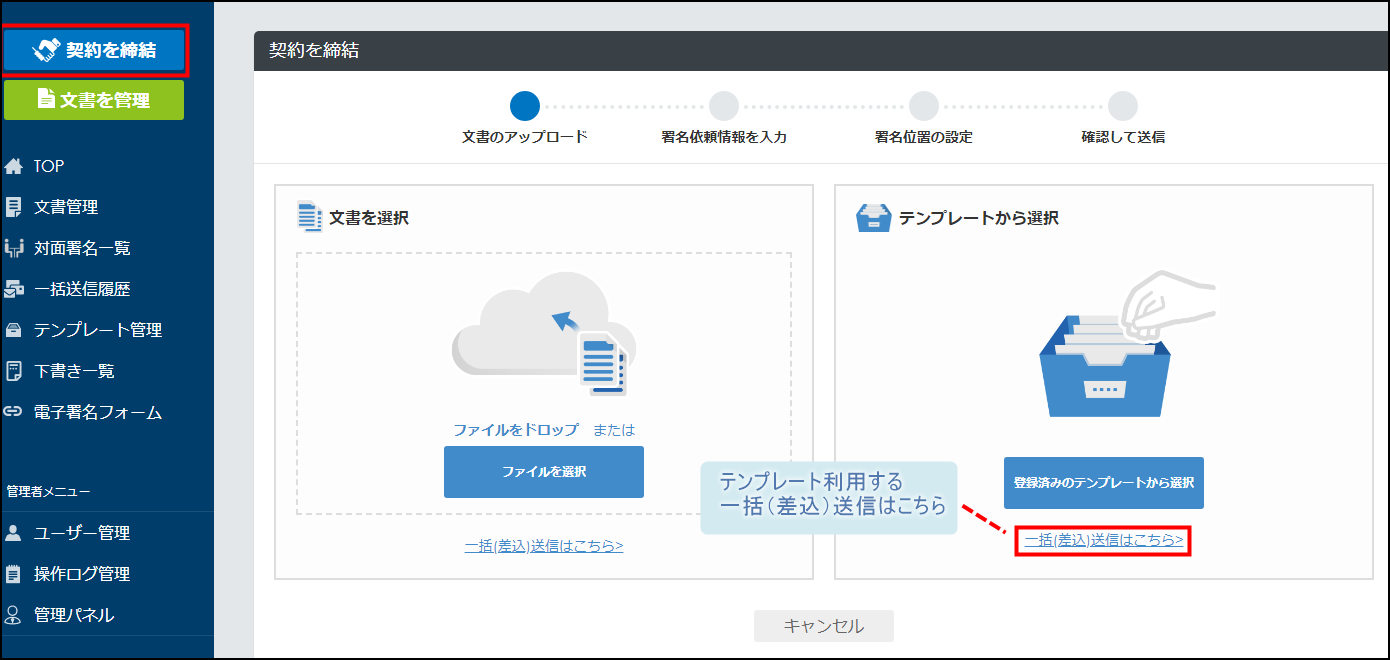1390x660 pixels.
Task: Click the 一括送信履歴 icon in sidebar
Action: [x=14, y=289]
